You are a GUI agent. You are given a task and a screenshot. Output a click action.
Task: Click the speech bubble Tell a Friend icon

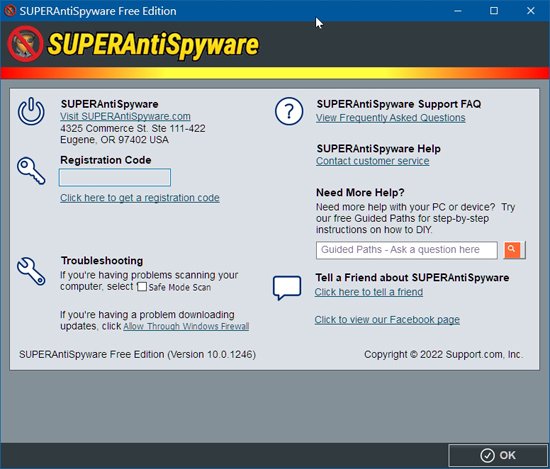click(287, 288)
